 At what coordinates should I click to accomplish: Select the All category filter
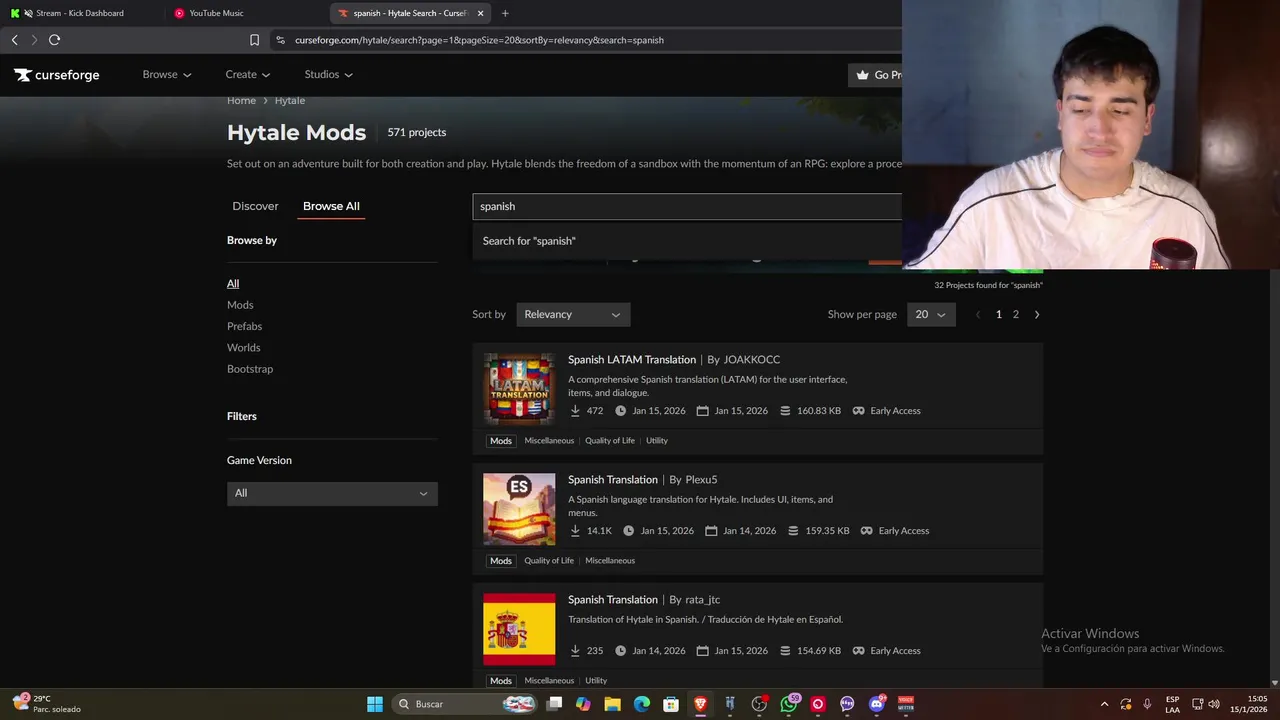pos(233,284)
